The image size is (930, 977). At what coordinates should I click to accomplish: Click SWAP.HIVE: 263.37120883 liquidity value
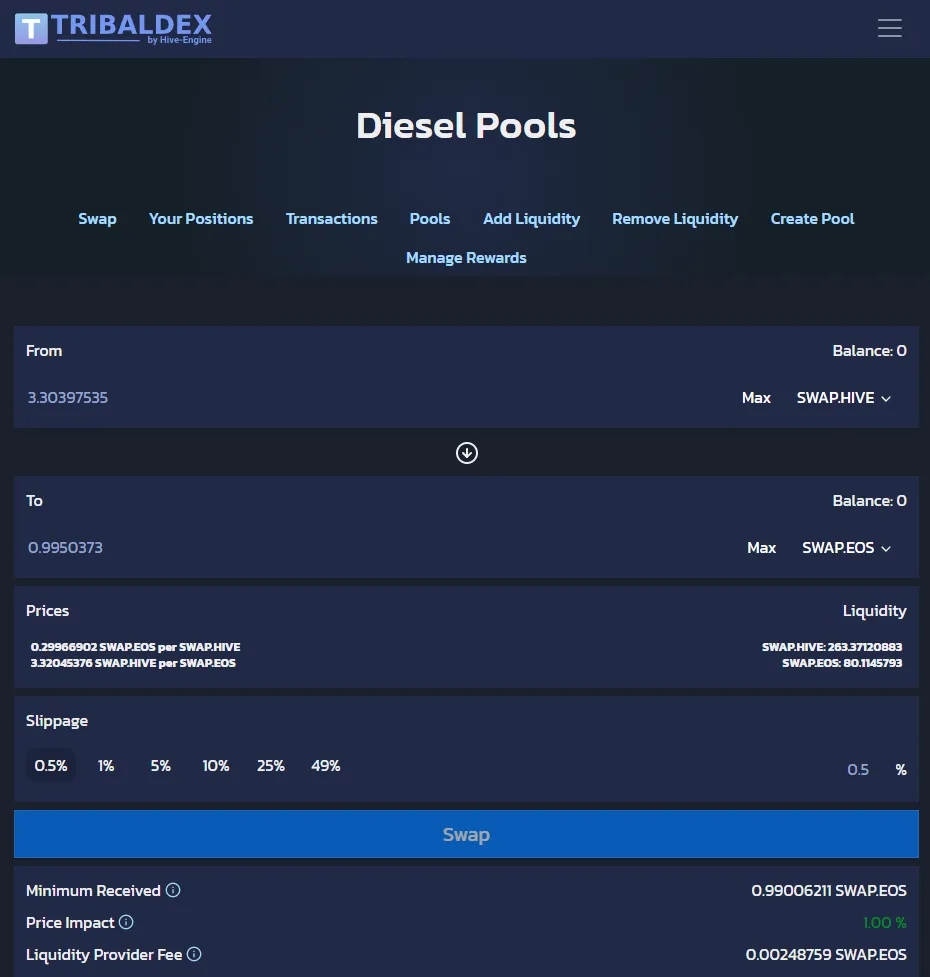tap(832, 647)
